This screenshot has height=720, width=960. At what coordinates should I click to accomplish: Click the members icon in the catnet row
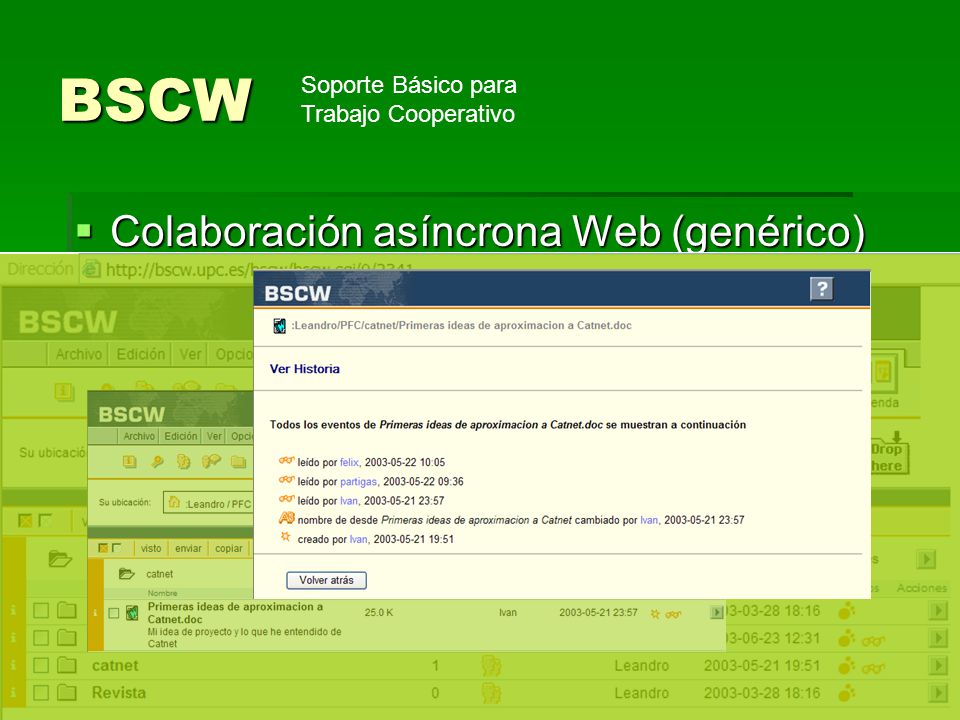491,666
